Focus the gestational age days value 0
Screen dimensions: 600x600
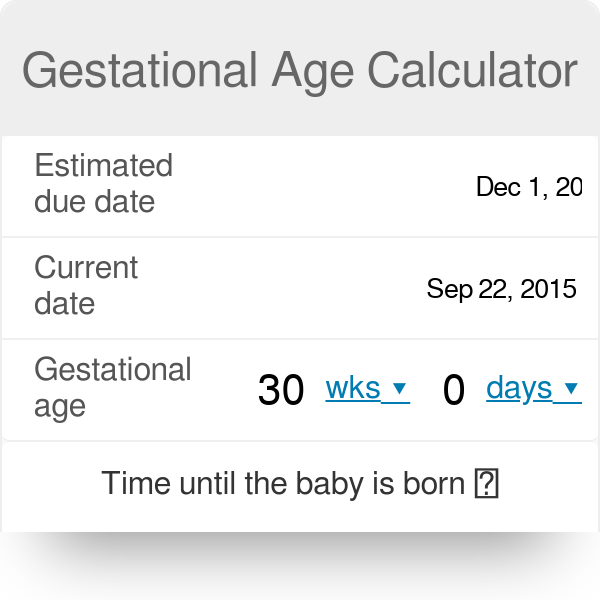(454, 390)
